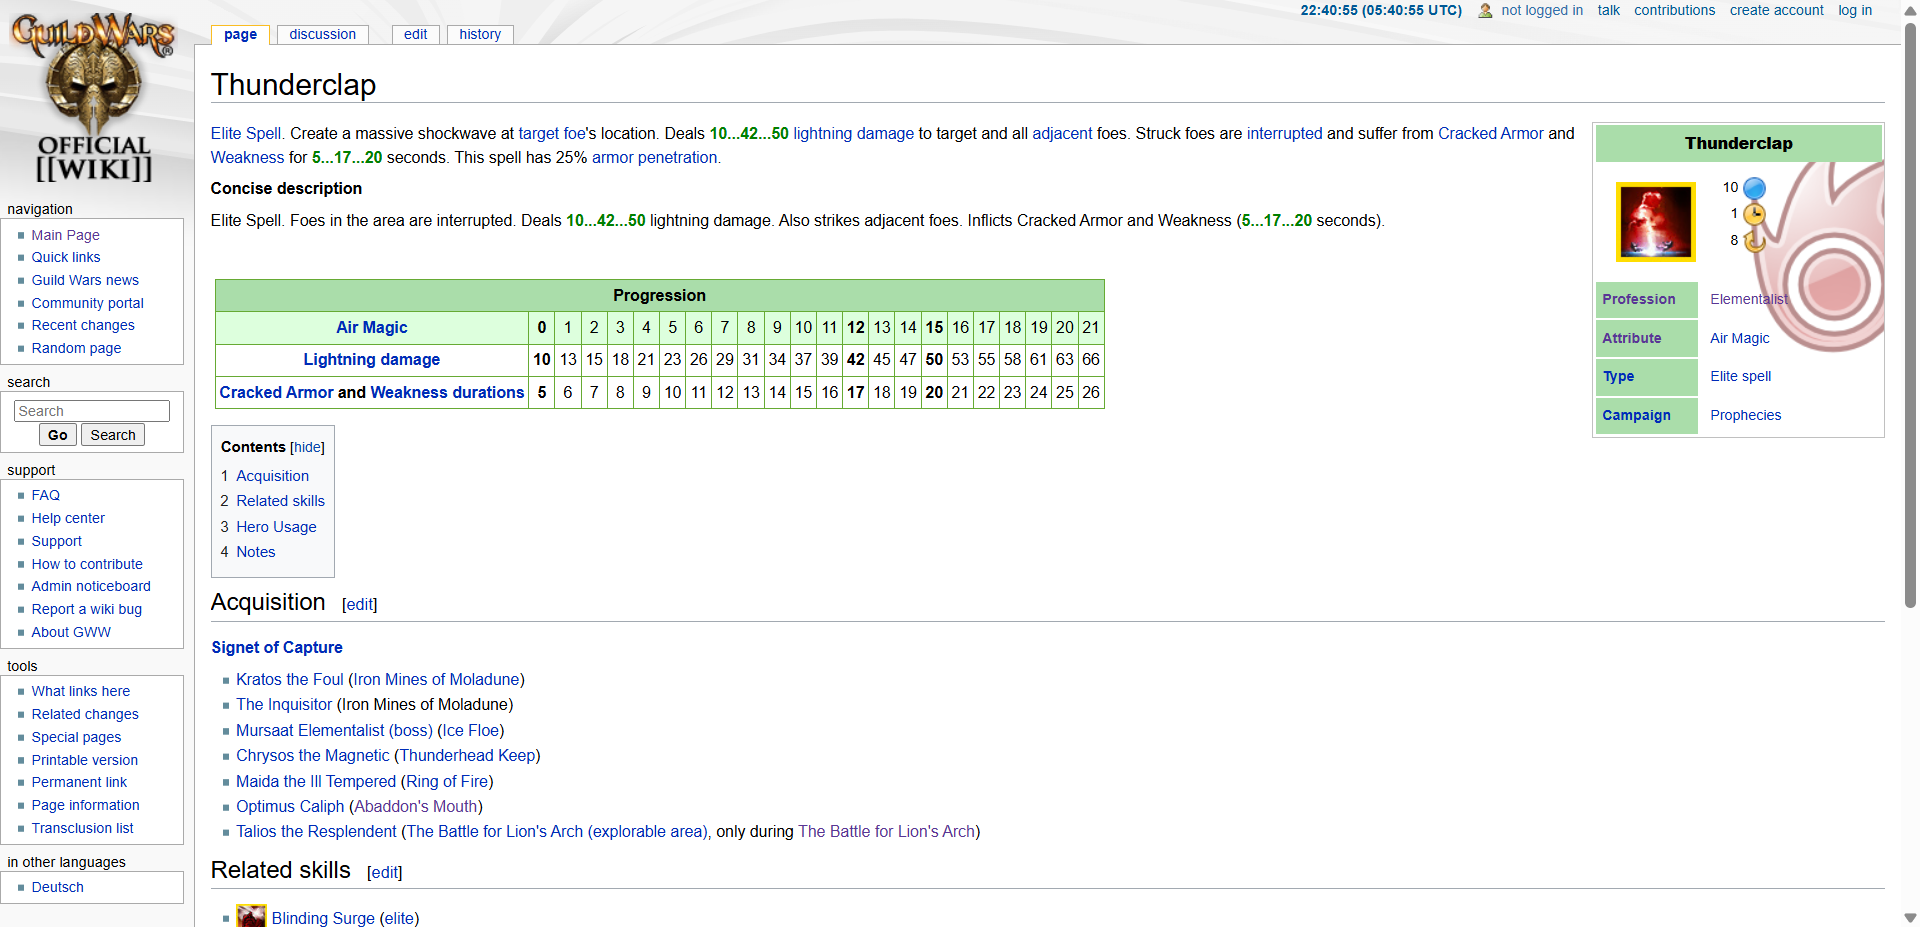Click Signet of Capture link
The width and height of the screenshot is (1920, 927).
click(x=277, y=647)
